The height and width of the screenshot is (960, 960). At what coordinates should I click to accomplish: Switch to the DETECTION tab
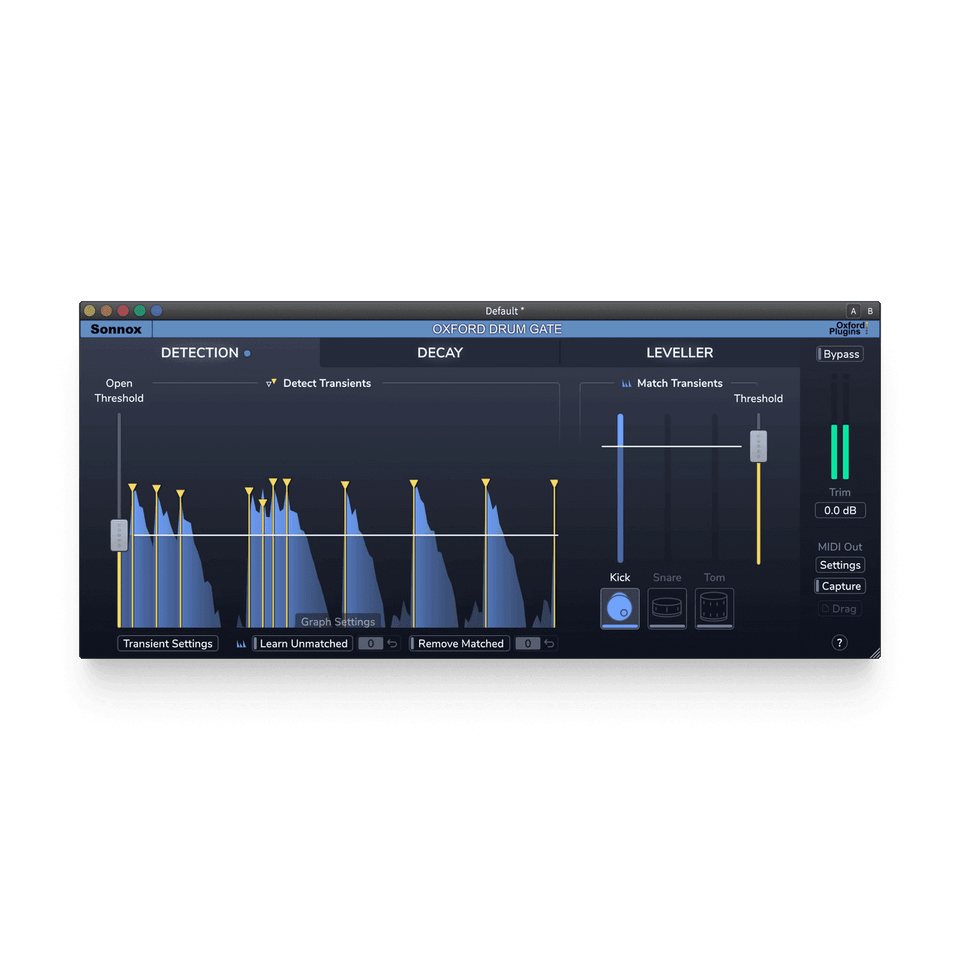pos(200,353)
